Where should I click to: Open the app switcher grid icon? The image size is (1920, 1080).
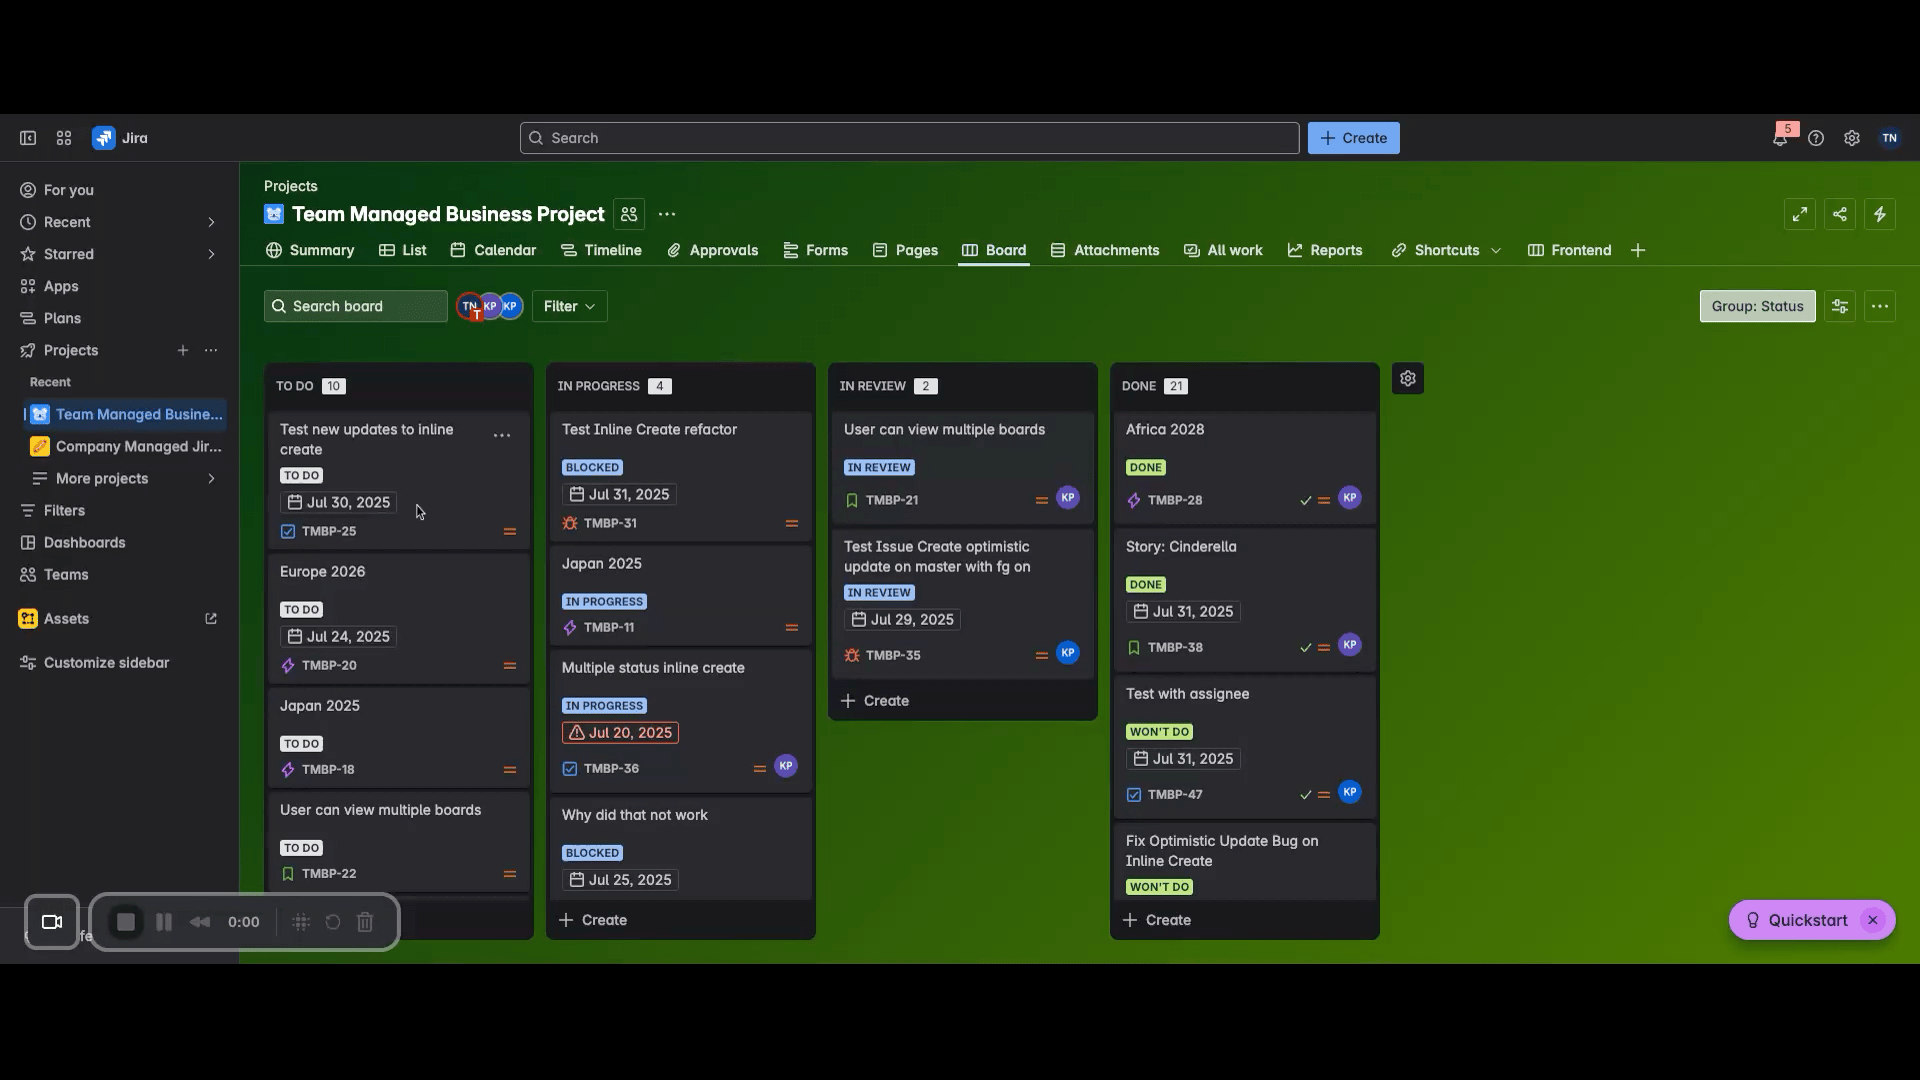click(x=64, y=138)
